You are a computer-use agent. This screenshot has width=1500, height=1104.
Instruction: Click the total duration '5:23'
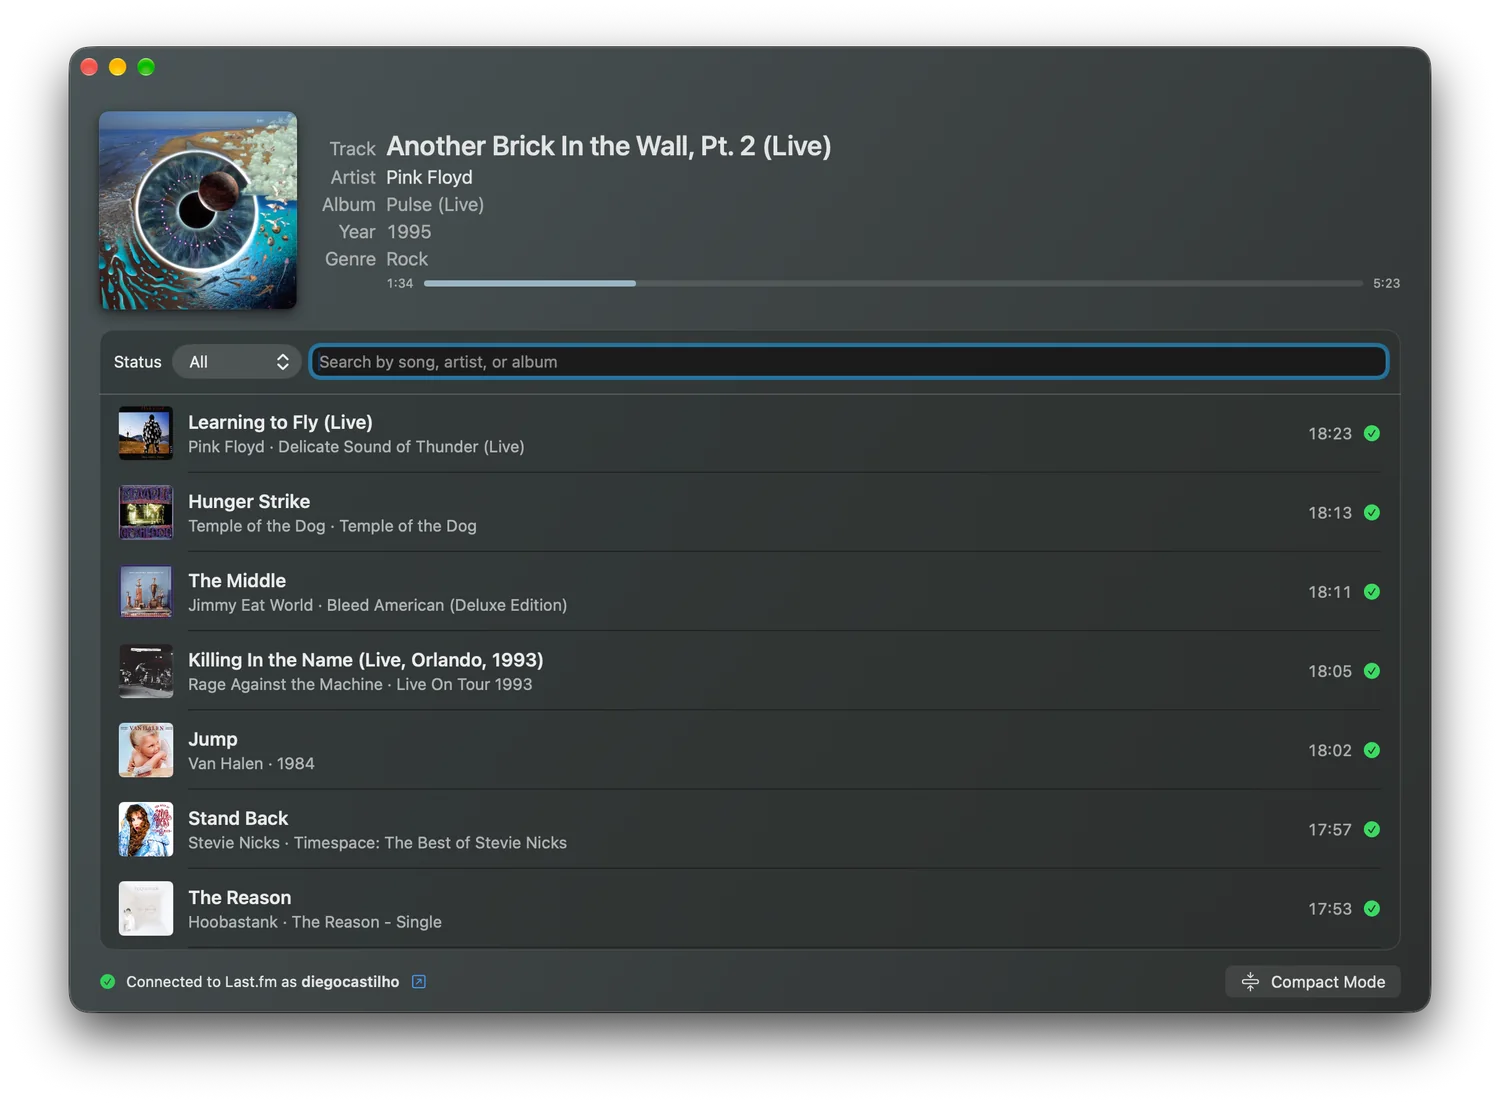[x=1386, y=284]
